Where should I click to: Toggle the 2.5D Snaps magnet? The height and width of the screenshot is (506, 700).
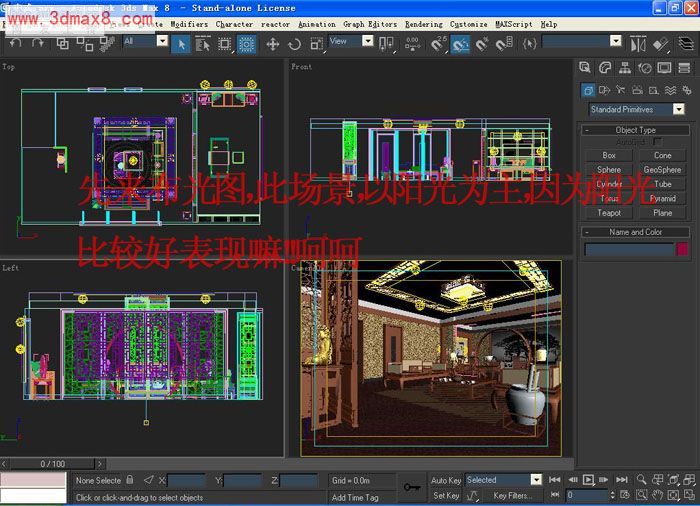pos(438,44)
